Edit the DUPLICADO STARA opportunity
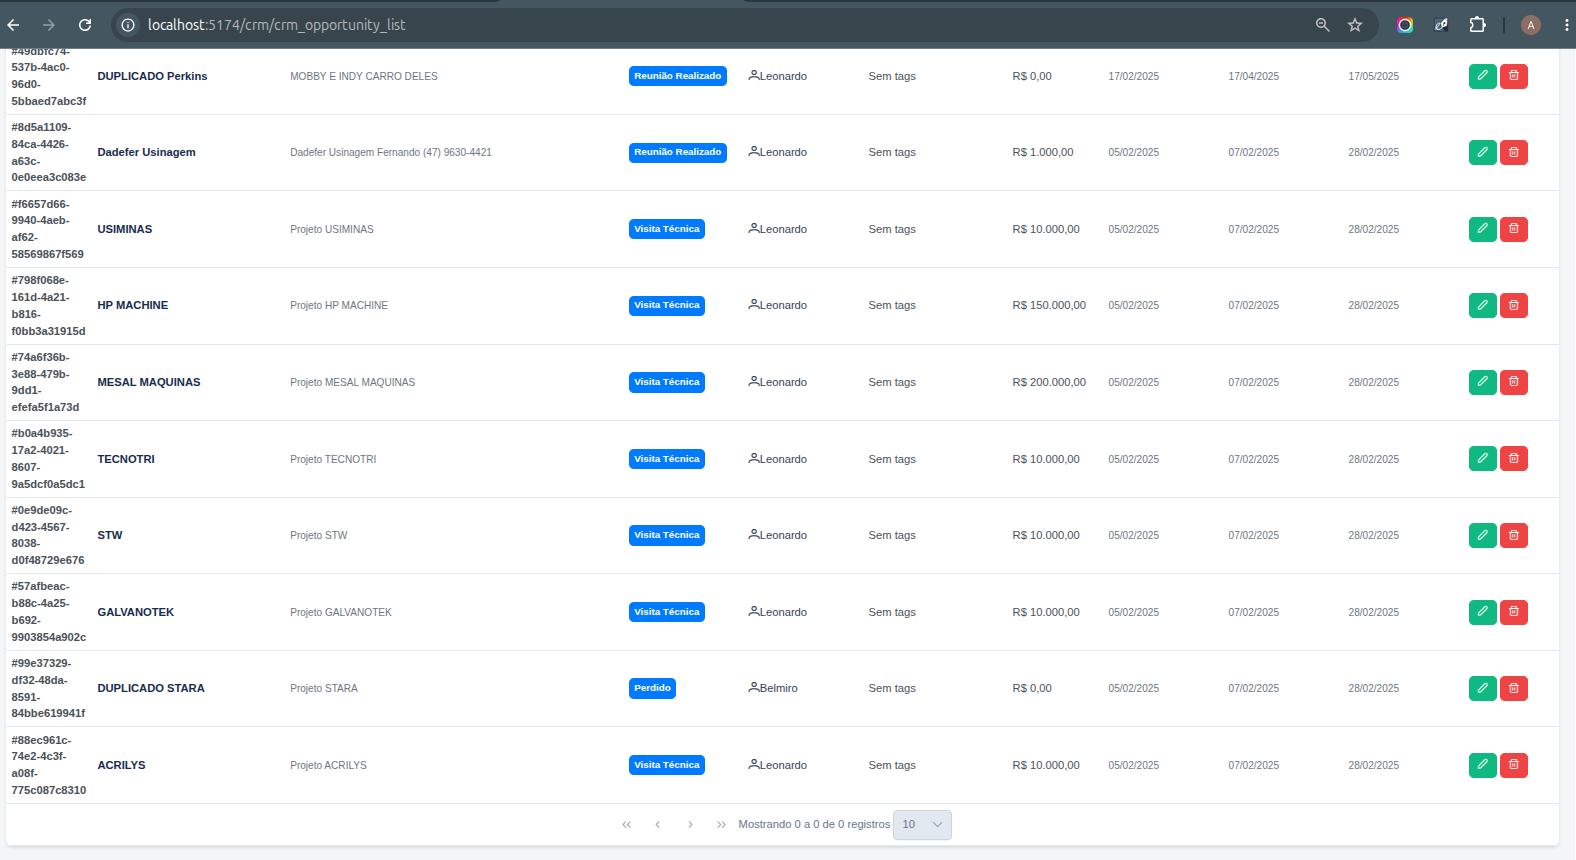Viewport: 1576px width, 860px height. [1482, 688]
